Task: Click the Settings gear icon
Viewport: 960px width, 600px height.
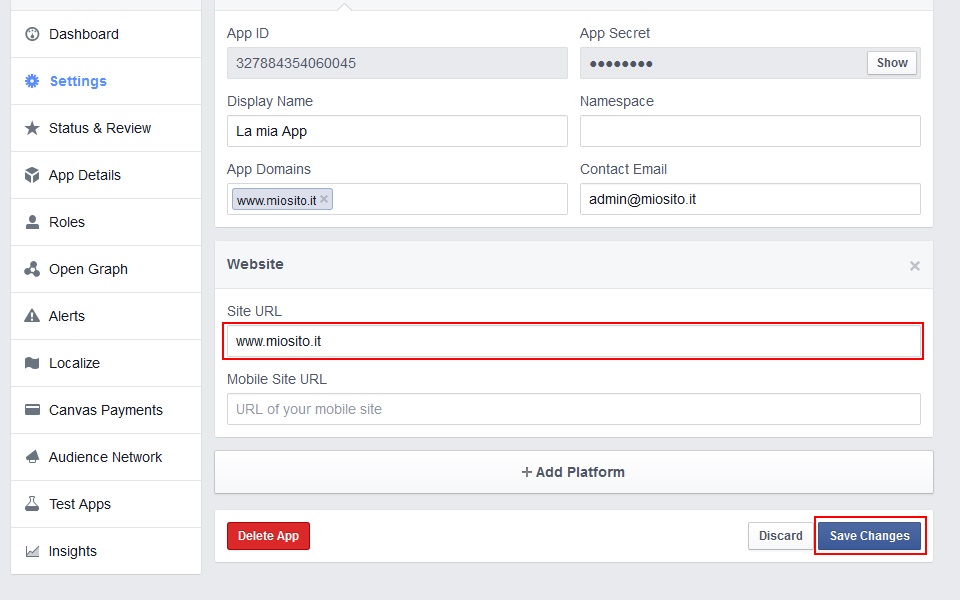Action: [x=32, y=81]
